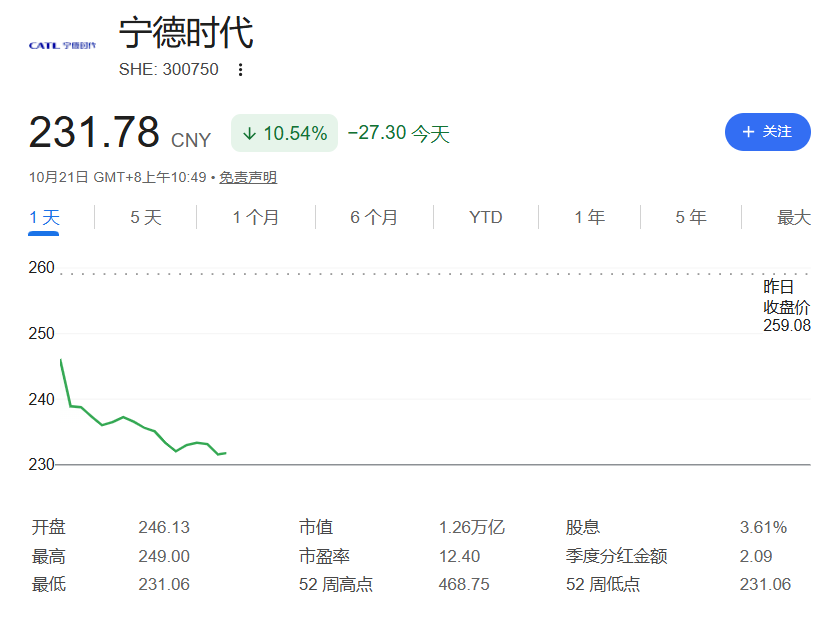The width and height of the screenshot is (831, 628).
Task: Click the 昨日收盘价 259.08 label
Action: tap(786, 306)
